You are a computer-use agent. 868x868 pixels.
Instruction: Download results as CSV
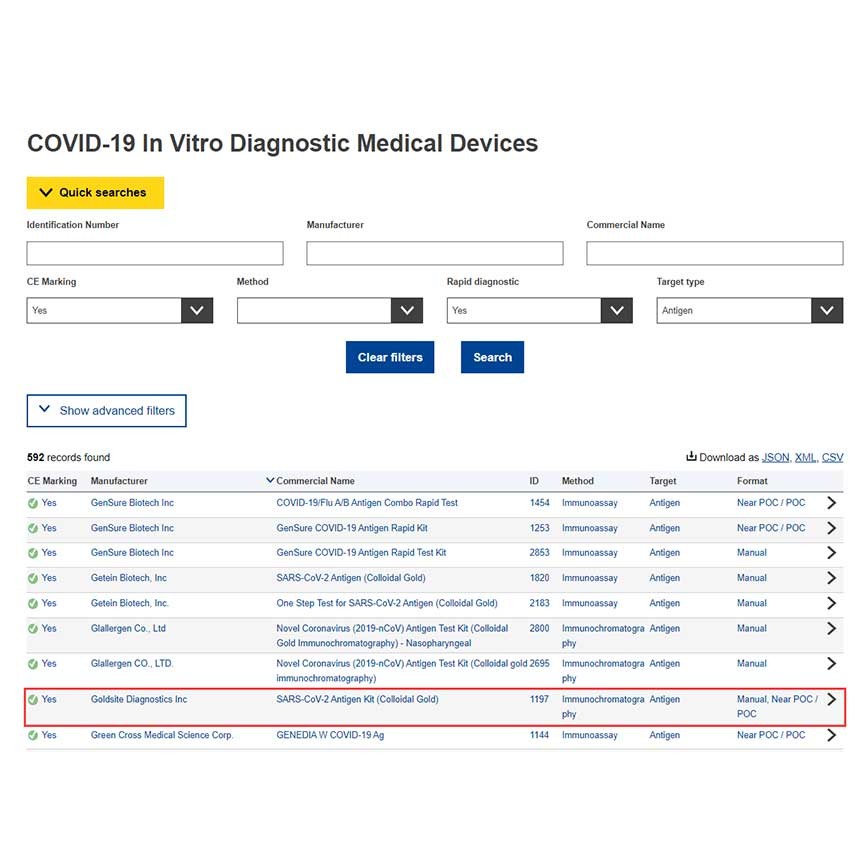click(x=832, y=457)
